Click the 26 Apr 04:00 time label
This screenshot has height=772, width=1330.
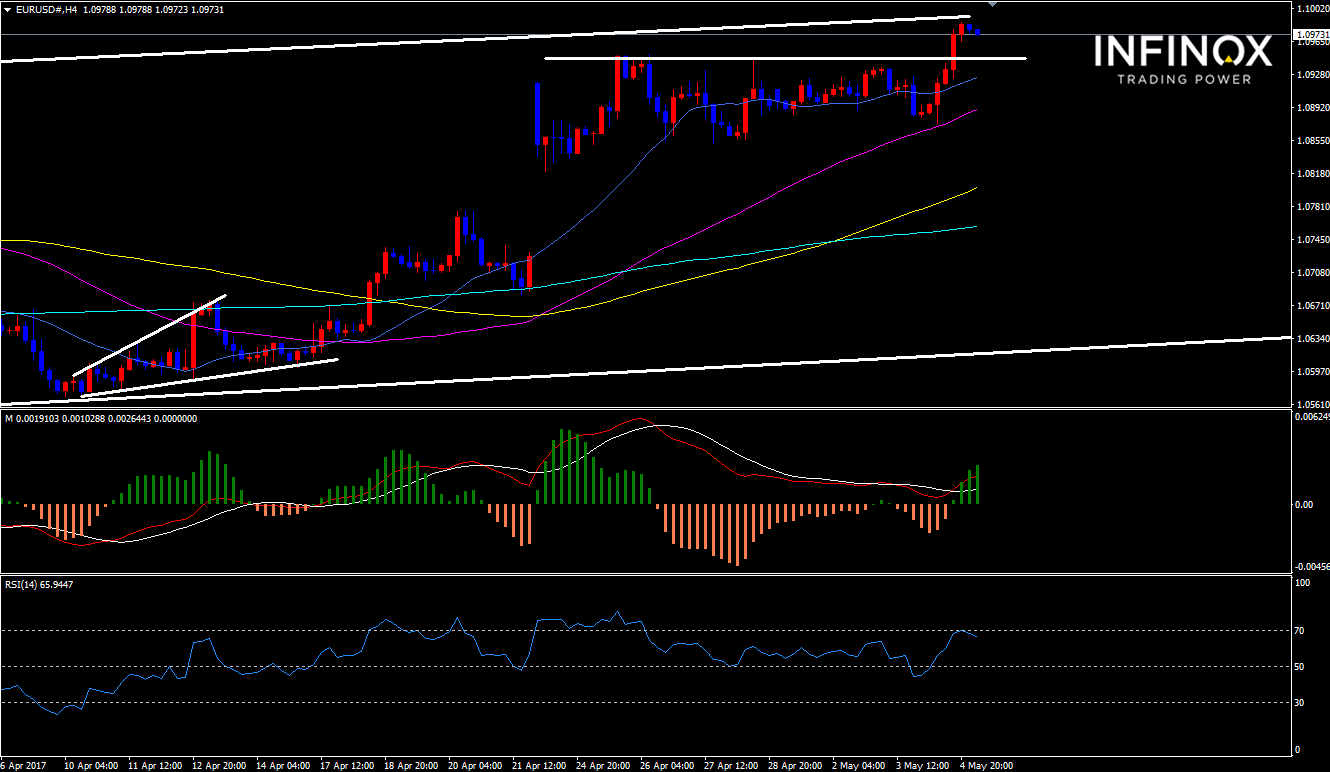click(666, 765)
